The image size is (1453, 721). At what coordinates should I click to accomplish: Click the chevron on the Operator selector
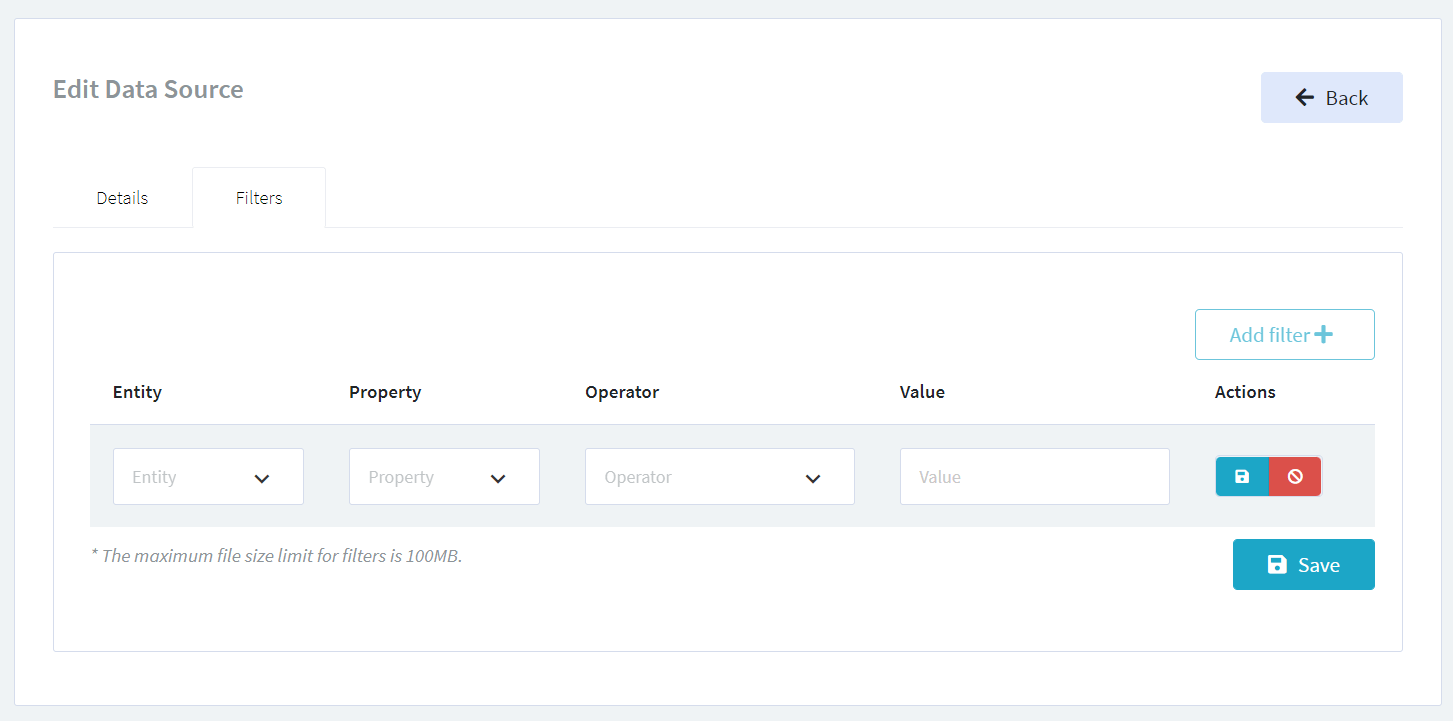tap(812, 478)
